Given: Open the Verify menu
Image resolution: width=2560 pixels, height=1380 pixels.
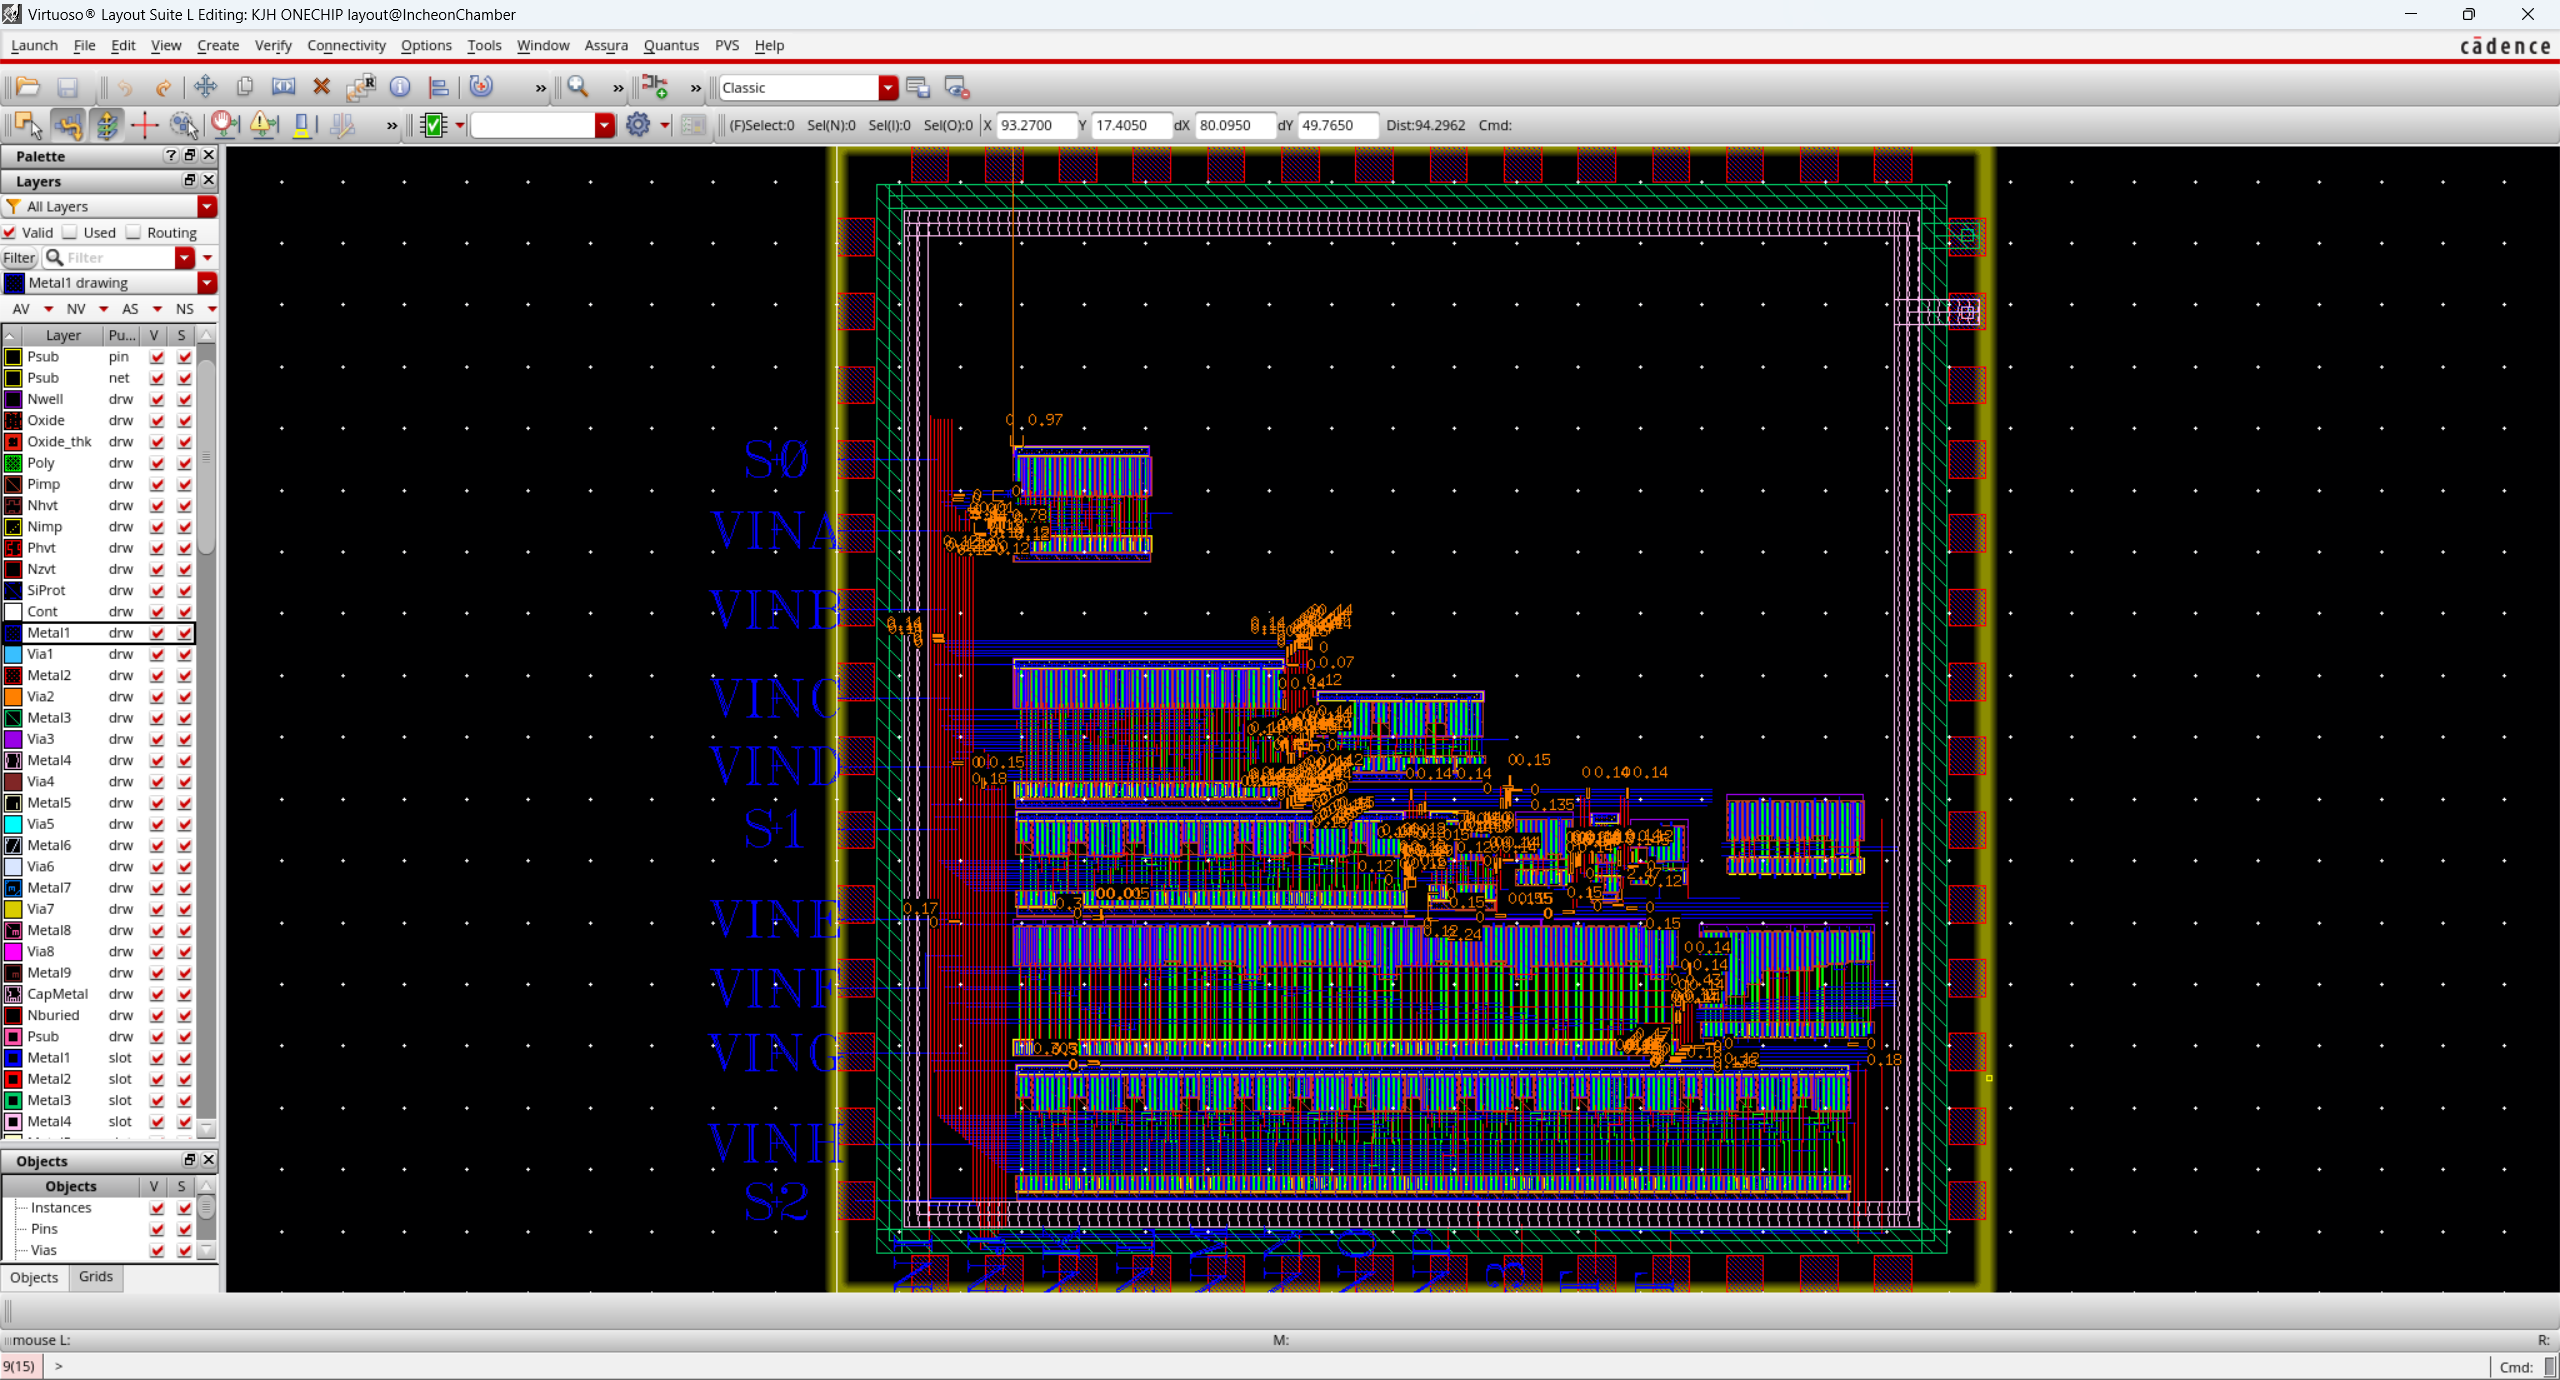Looking at the screenshot, I should (x=272, y=45).
